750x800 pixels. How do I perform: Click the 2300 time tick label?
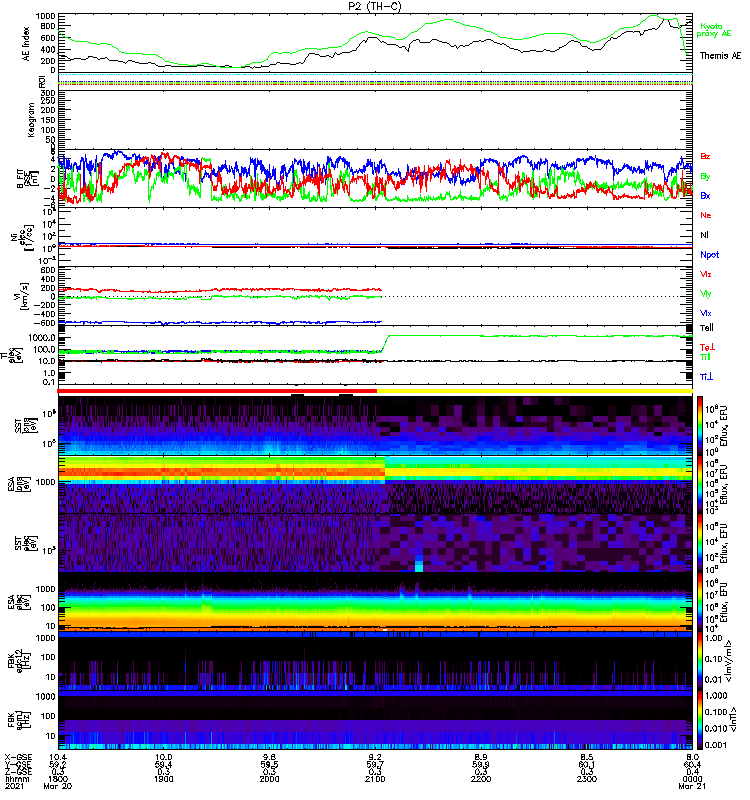[587, 779]
